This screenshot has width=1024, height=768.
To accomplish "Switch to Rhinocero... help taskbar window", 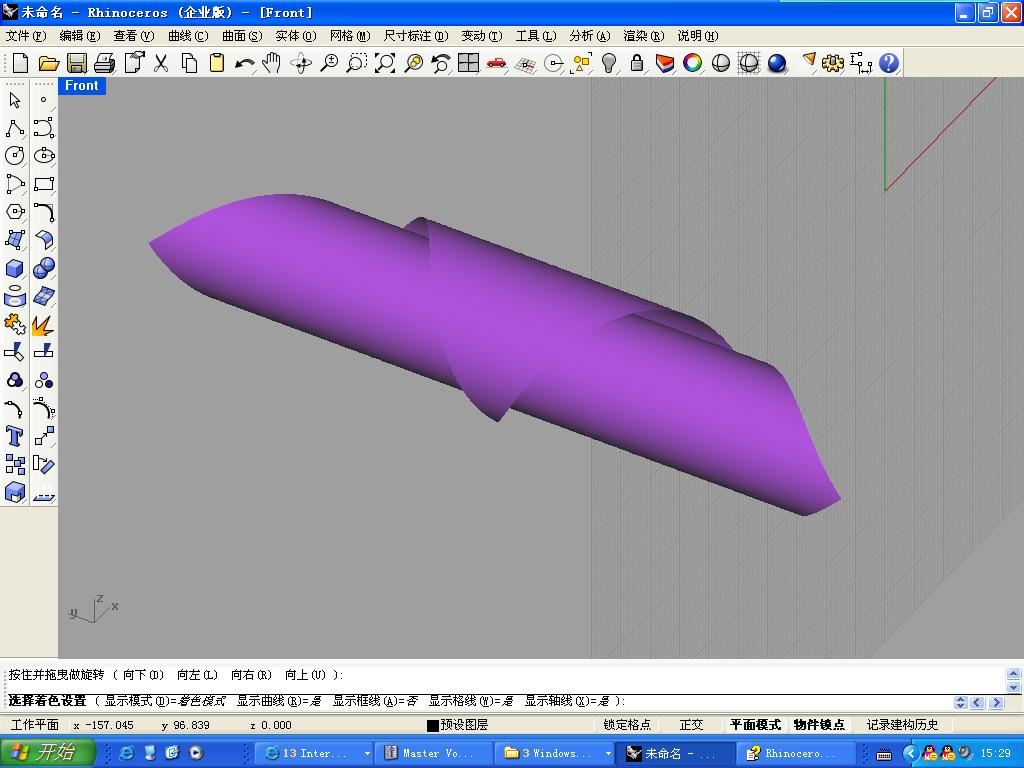I will click(x=795, y=754).
